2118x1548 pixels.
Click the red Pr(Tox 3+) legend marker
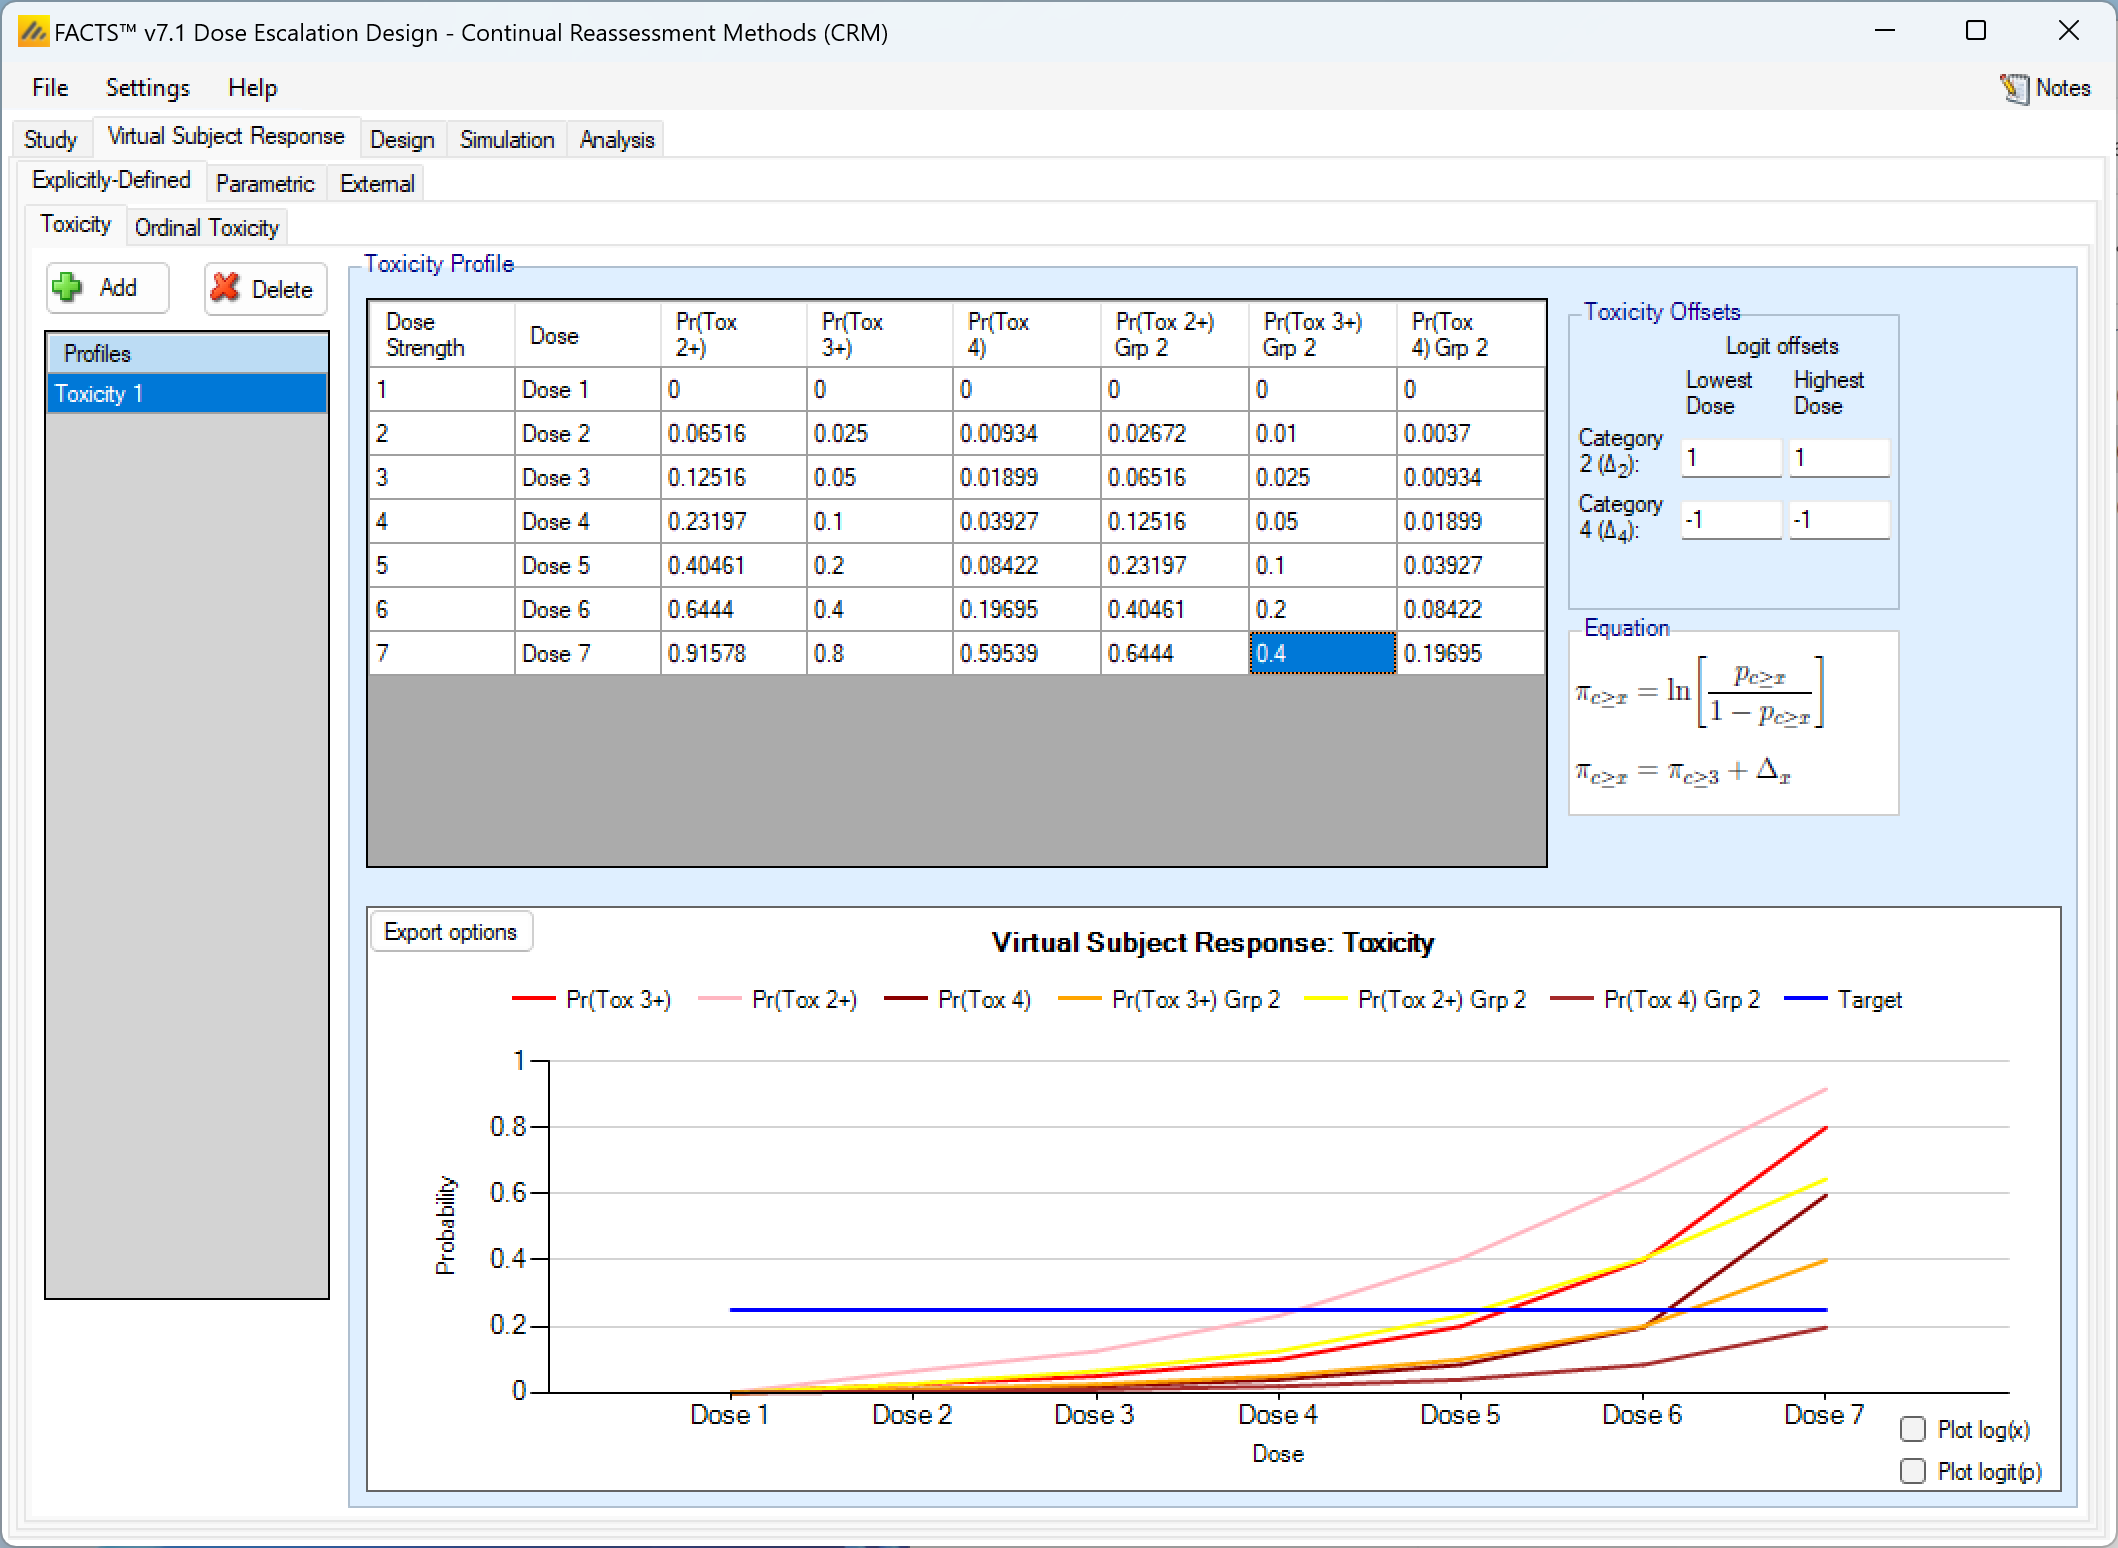click(533, 999)
